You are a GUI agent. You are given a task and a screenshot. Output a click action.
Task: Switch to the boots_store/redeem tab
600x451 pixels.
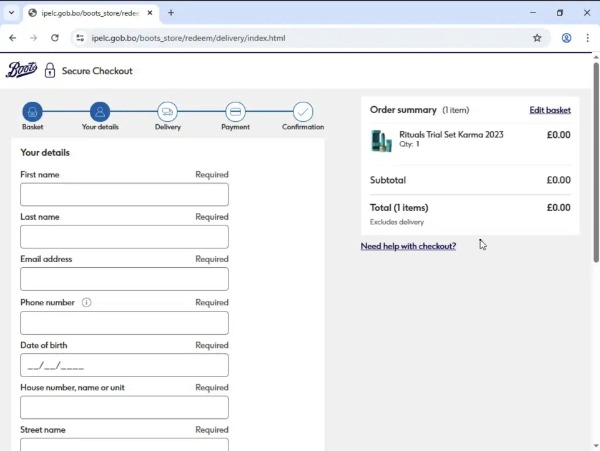(90, 13)
